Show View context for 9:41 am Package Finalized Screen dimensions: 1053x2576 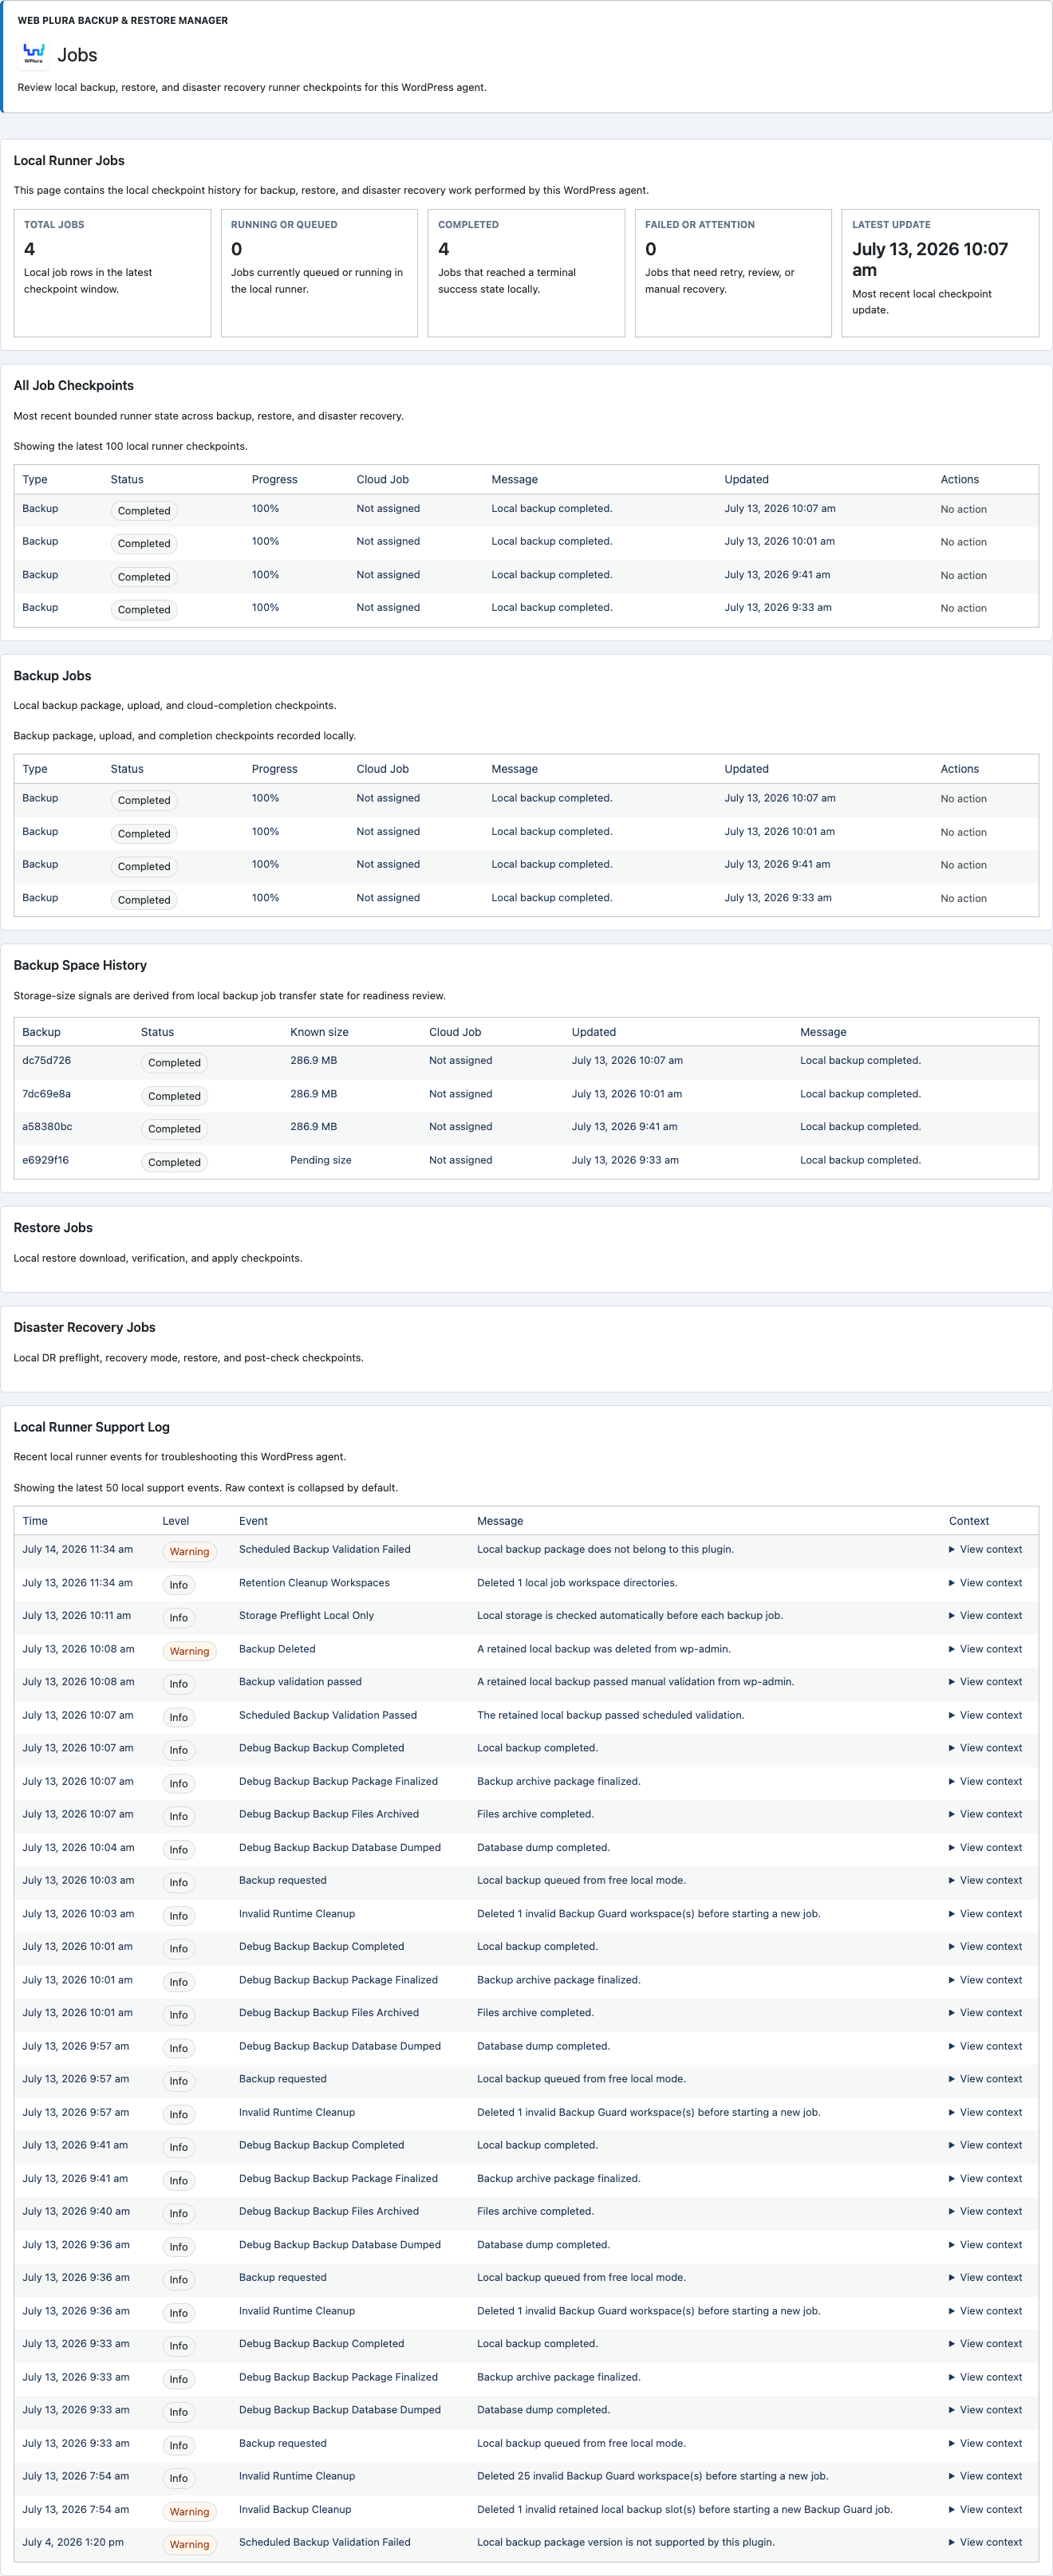click(985, 2178)
